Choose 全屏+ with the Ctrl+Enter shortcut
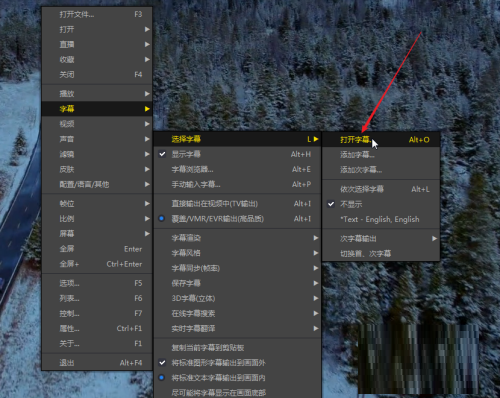Viewport: 500px width, 398px height. pos(97,264)
